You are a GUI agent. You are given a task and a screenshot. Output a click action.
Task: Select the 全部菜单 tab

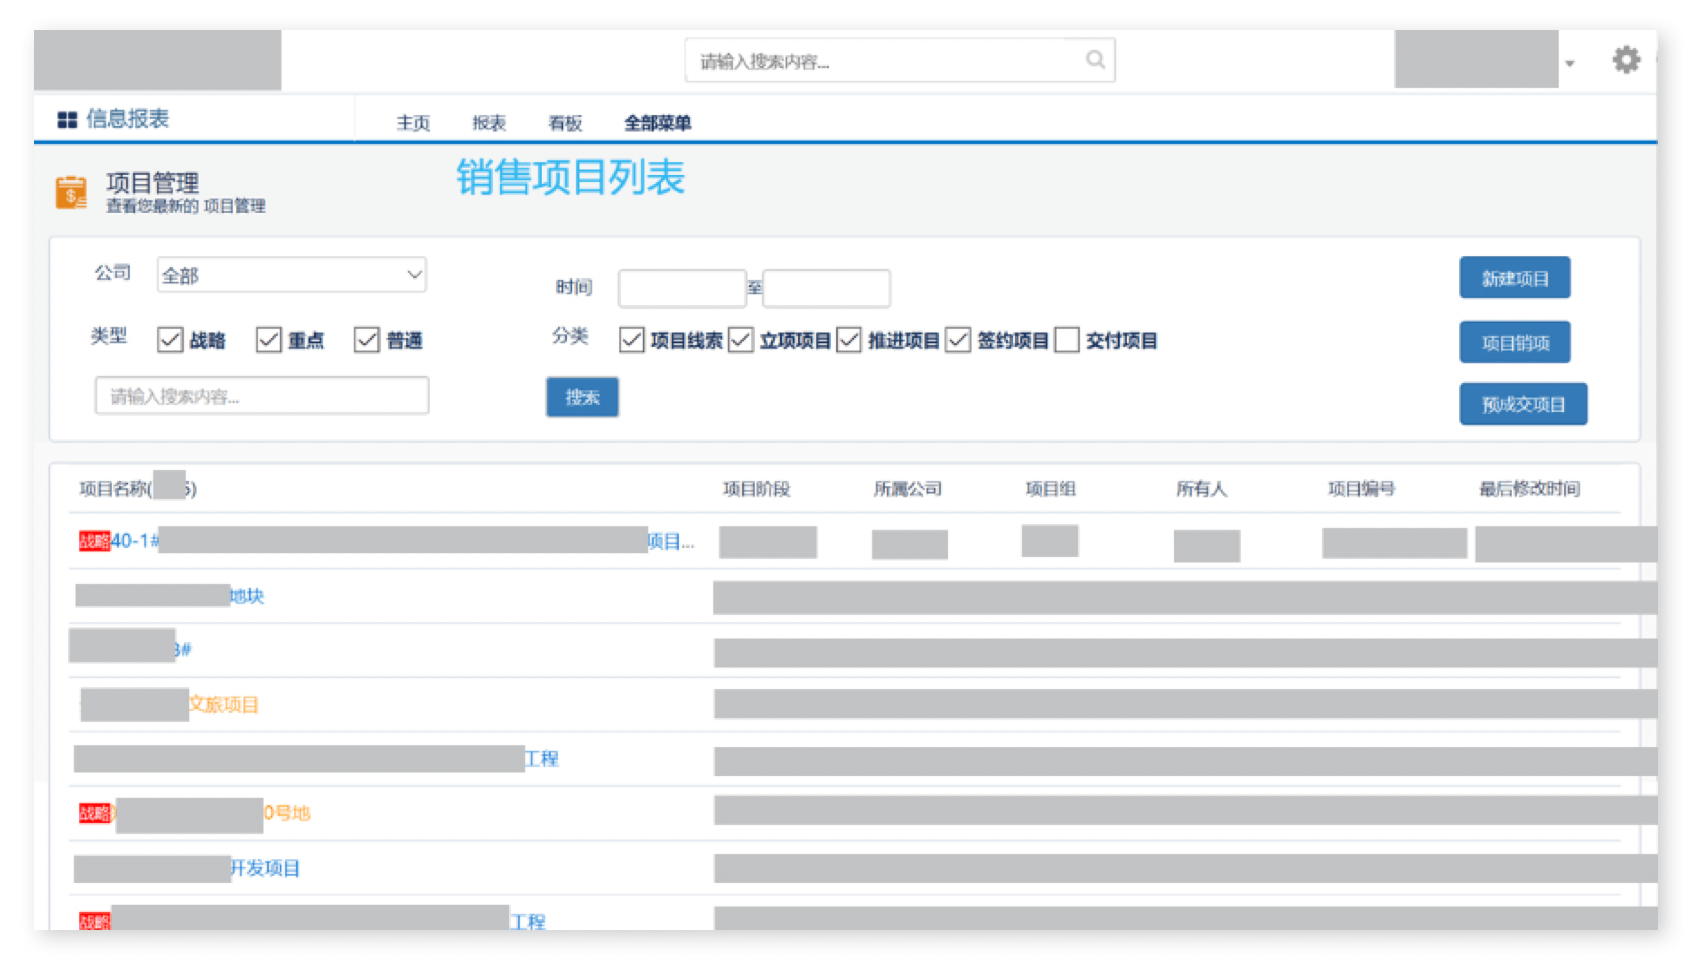click(658, 123)
